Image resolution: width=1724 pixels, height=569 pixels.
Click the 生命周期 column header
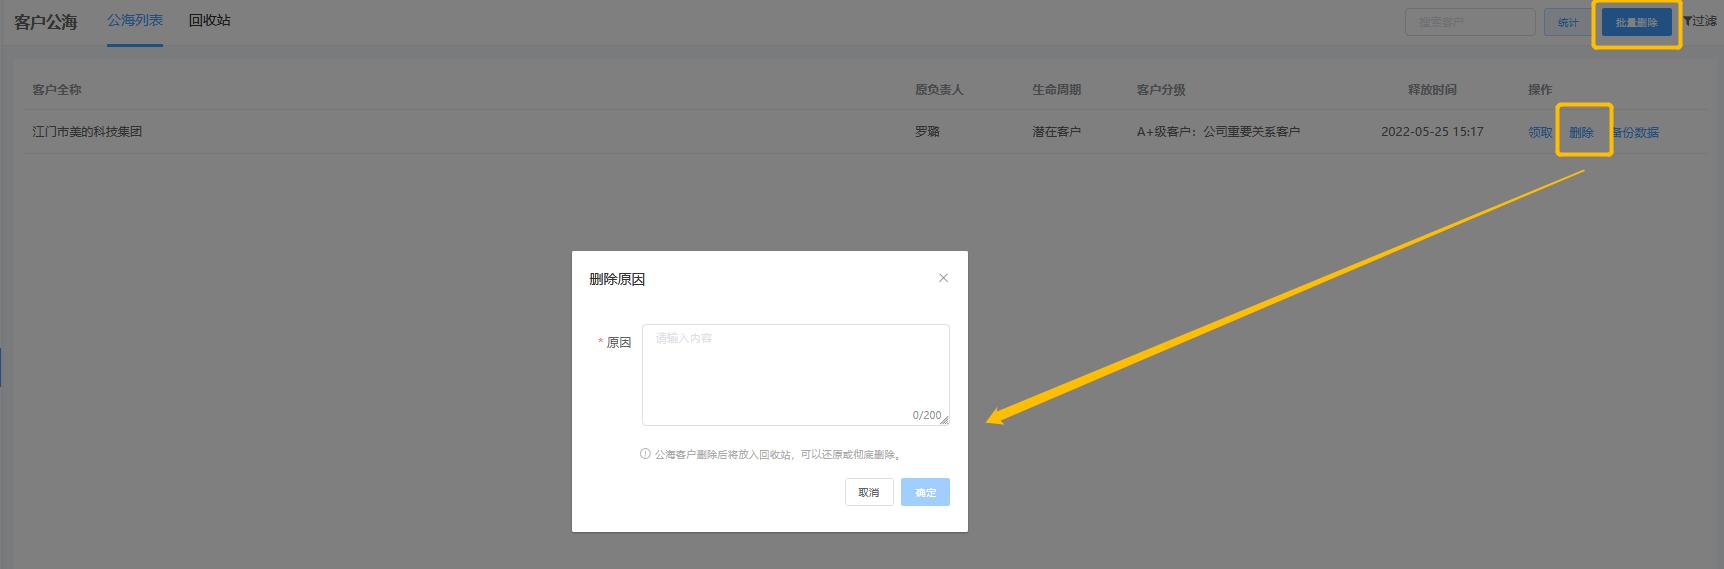tap(1057, 90)
